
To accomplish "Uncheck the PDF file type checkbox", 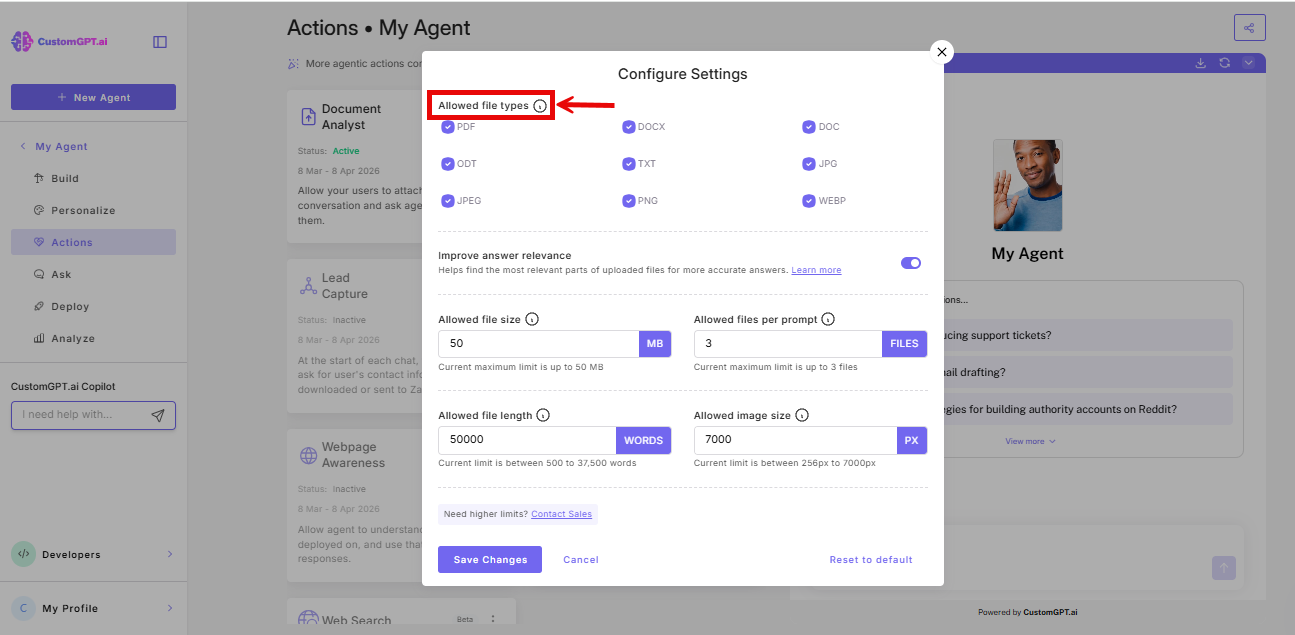I will pyautogui.click(x=448, y=126).
